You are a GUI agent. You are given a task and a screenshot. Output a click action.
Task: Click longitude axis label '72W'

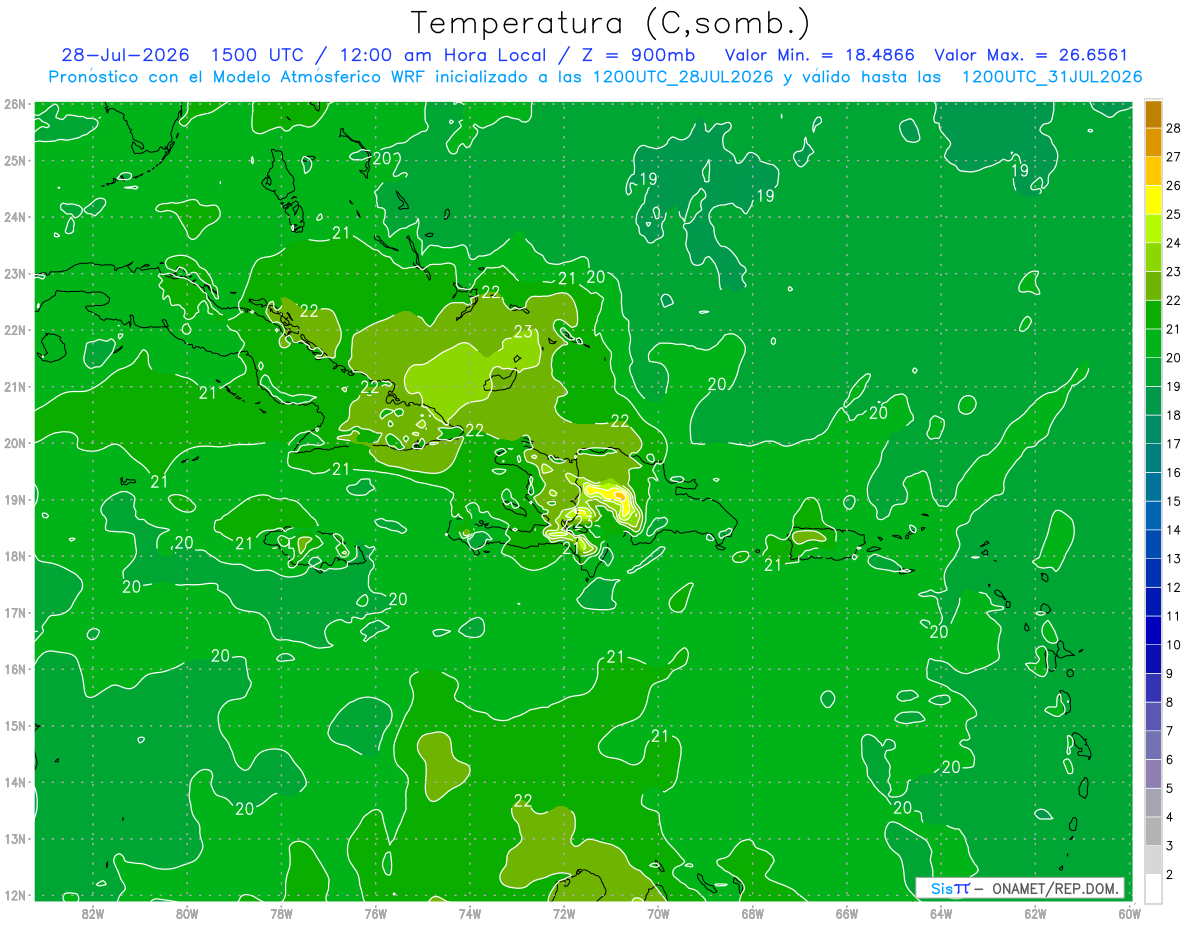coord(564,913)
